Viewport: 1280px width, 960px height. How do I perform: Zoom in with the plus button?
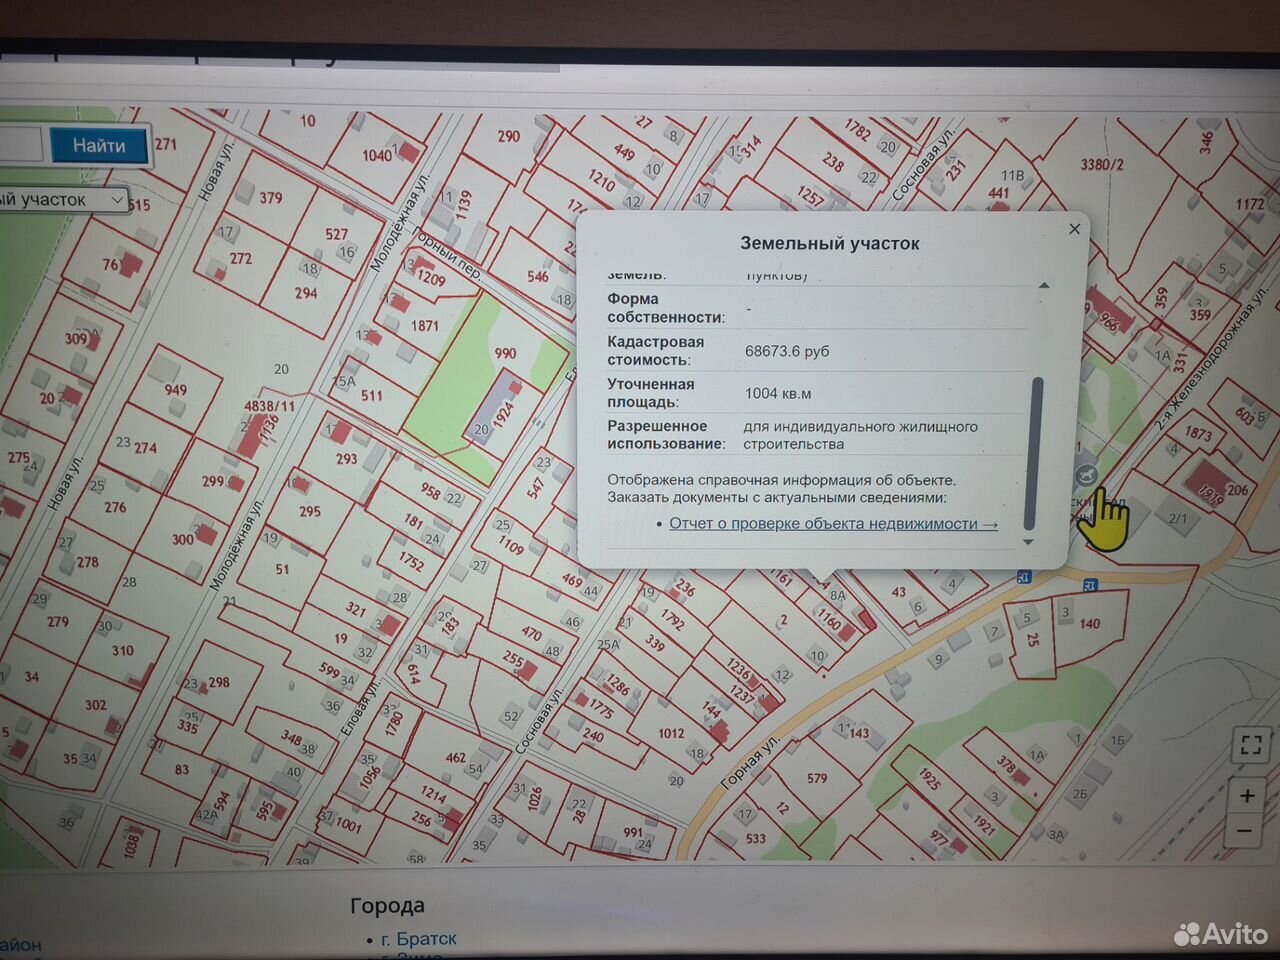pos(1247,796)
